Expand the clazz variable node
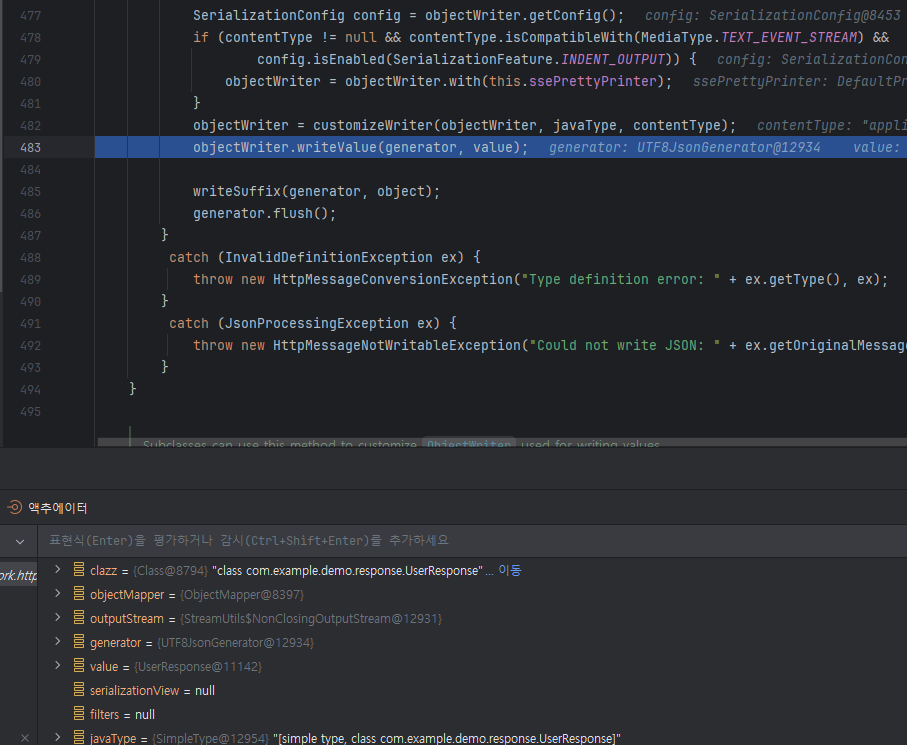This screenshot has height=745, width=907. 57,570
